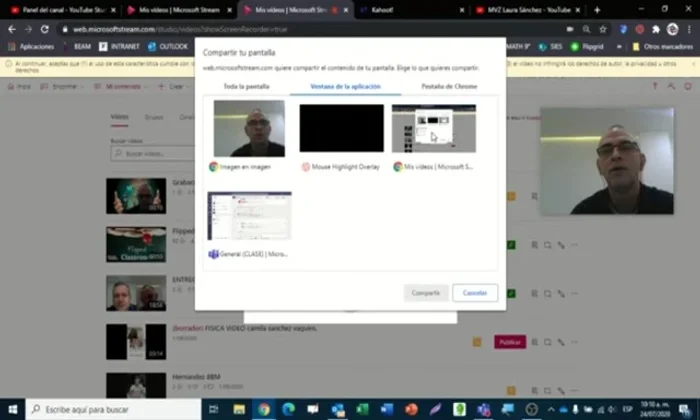Click the Buscar videos search field

(x=154, y=154)
